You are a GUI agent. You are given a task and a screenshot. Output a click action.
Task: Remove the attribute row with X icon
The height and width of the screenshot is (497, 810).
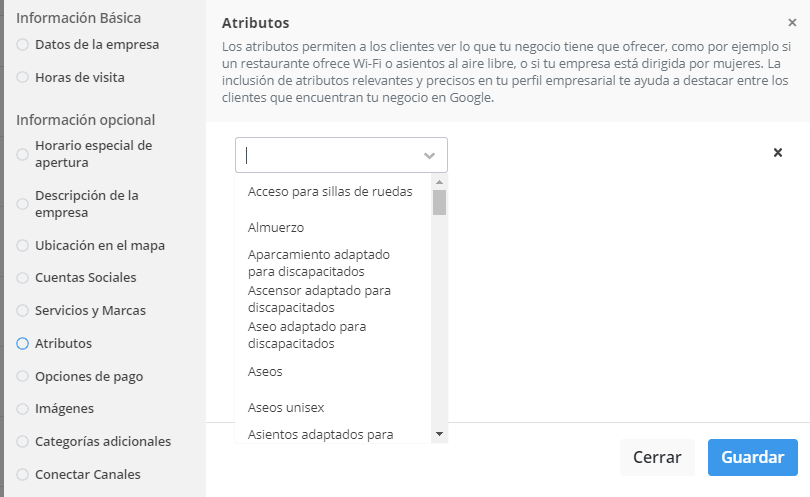click(x=778, y=153)
